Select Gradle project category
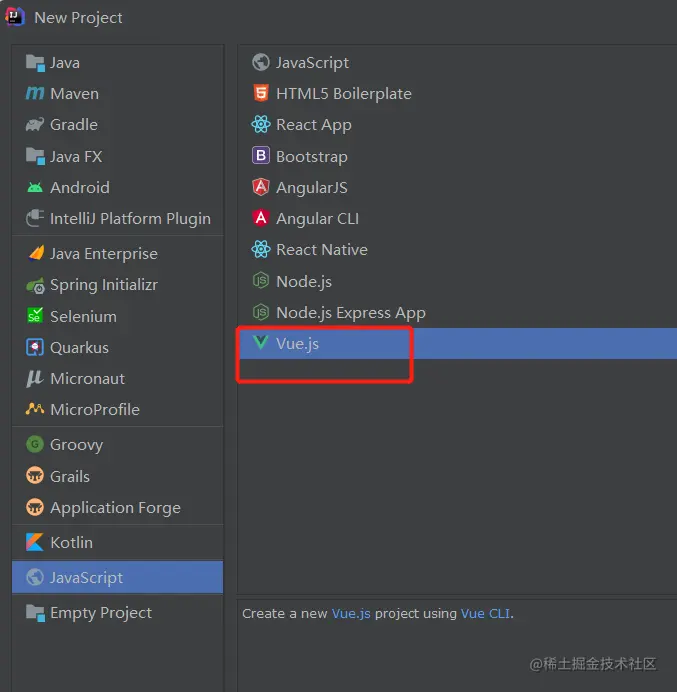 click(117, 124)
